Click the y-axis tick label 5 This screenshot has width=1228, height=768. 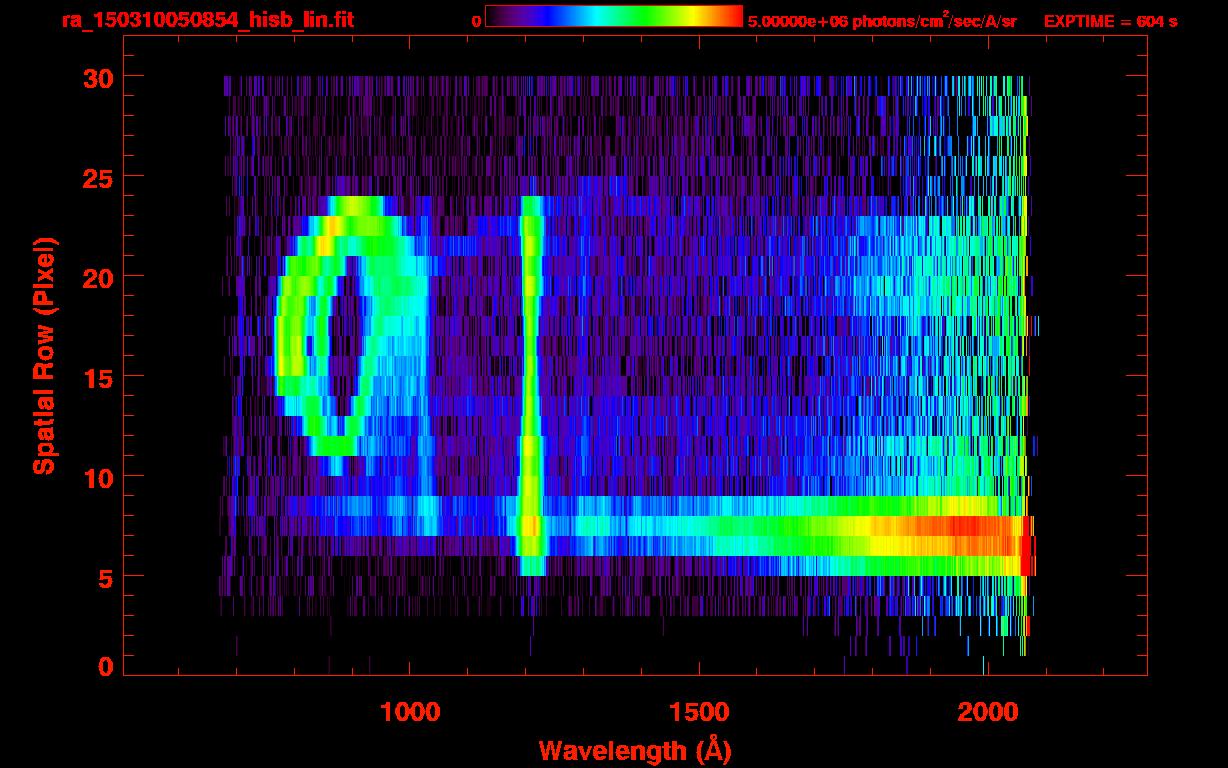pos(107,577)
